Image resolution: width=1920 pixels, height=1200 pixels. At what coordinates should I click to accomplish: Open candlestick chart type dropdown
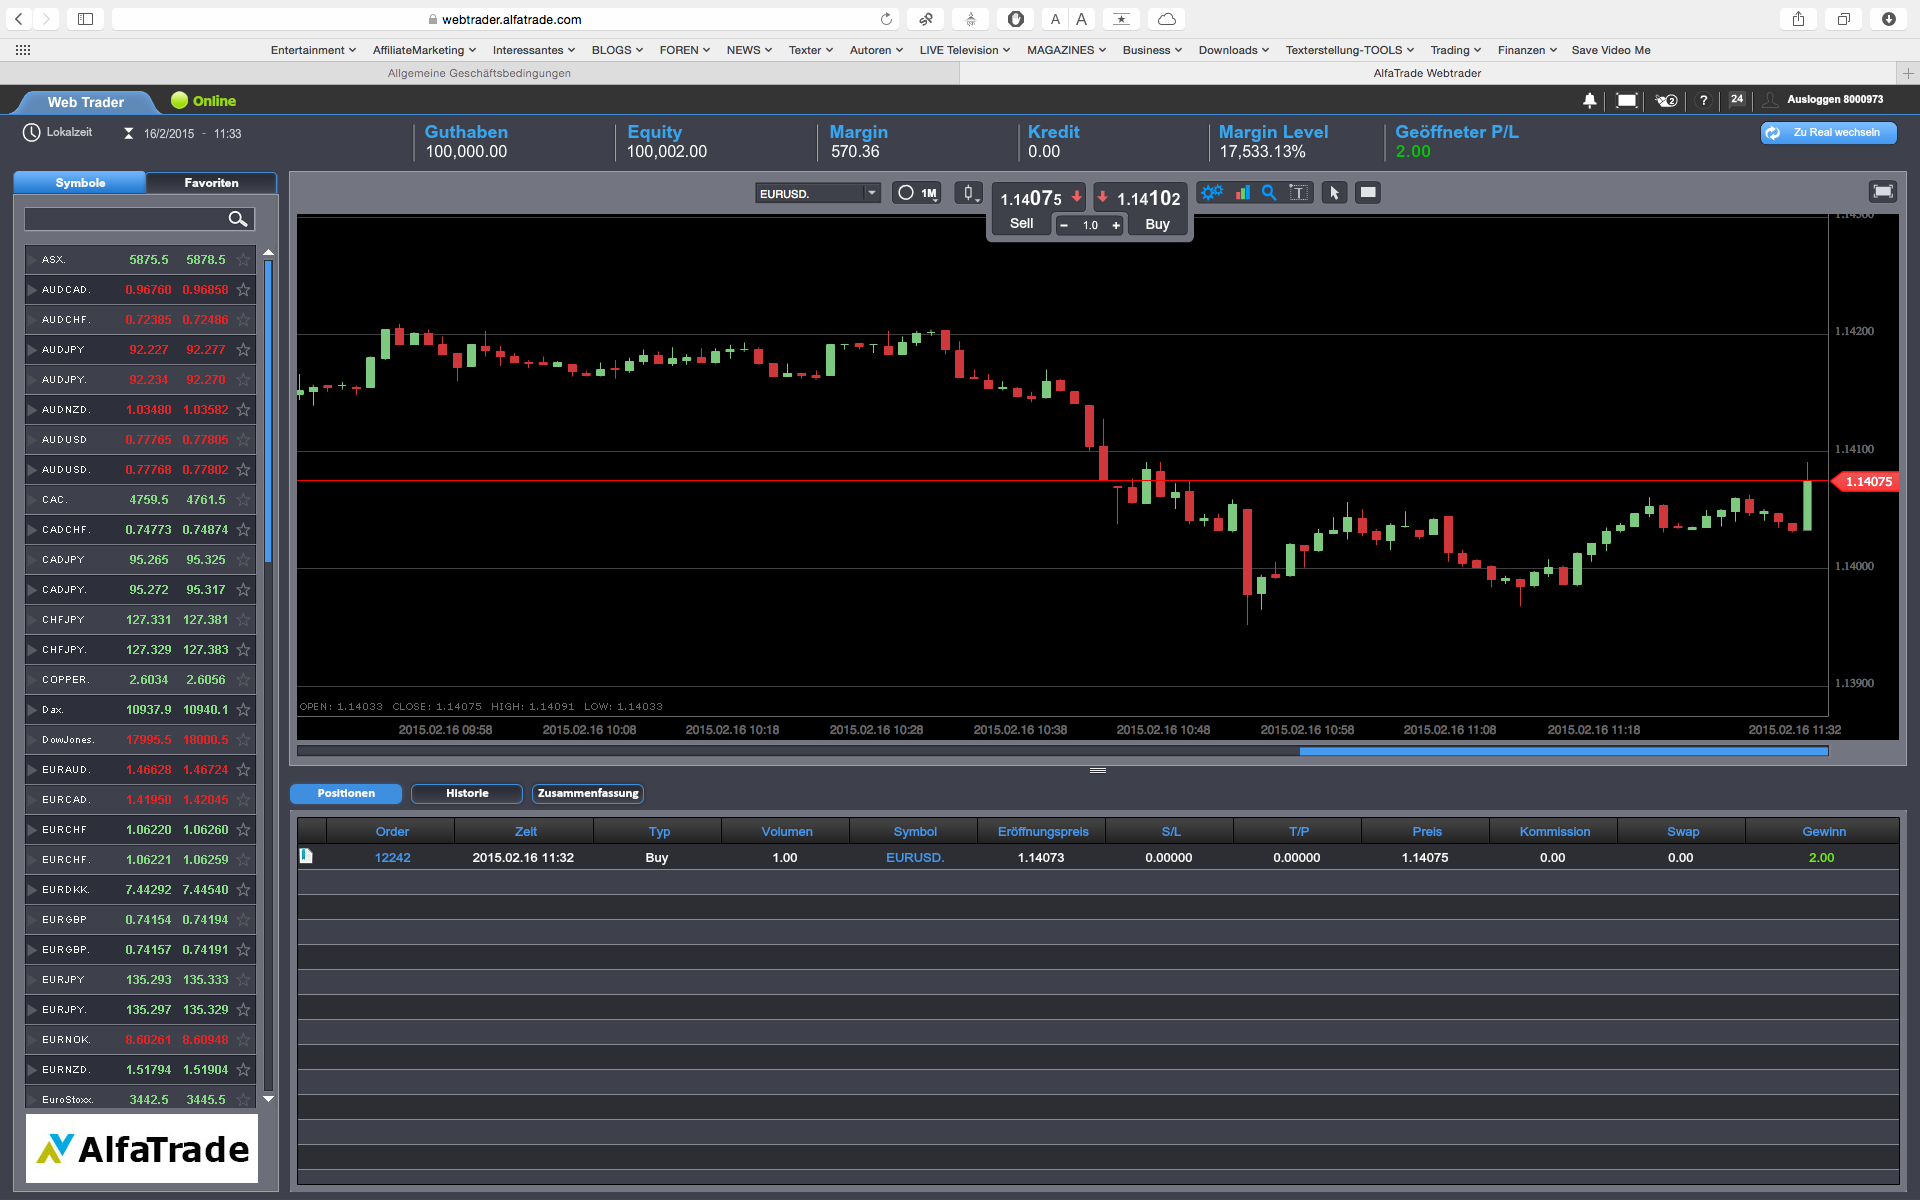pos(968,193)
